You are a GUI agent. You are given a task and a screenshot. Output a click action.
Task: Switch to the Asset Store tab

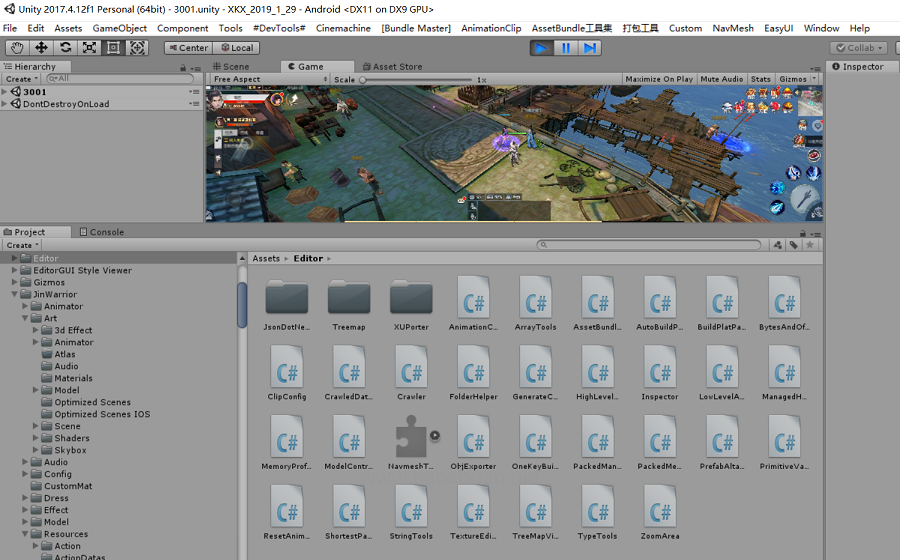pyautogui.click(x=392, y=67)
